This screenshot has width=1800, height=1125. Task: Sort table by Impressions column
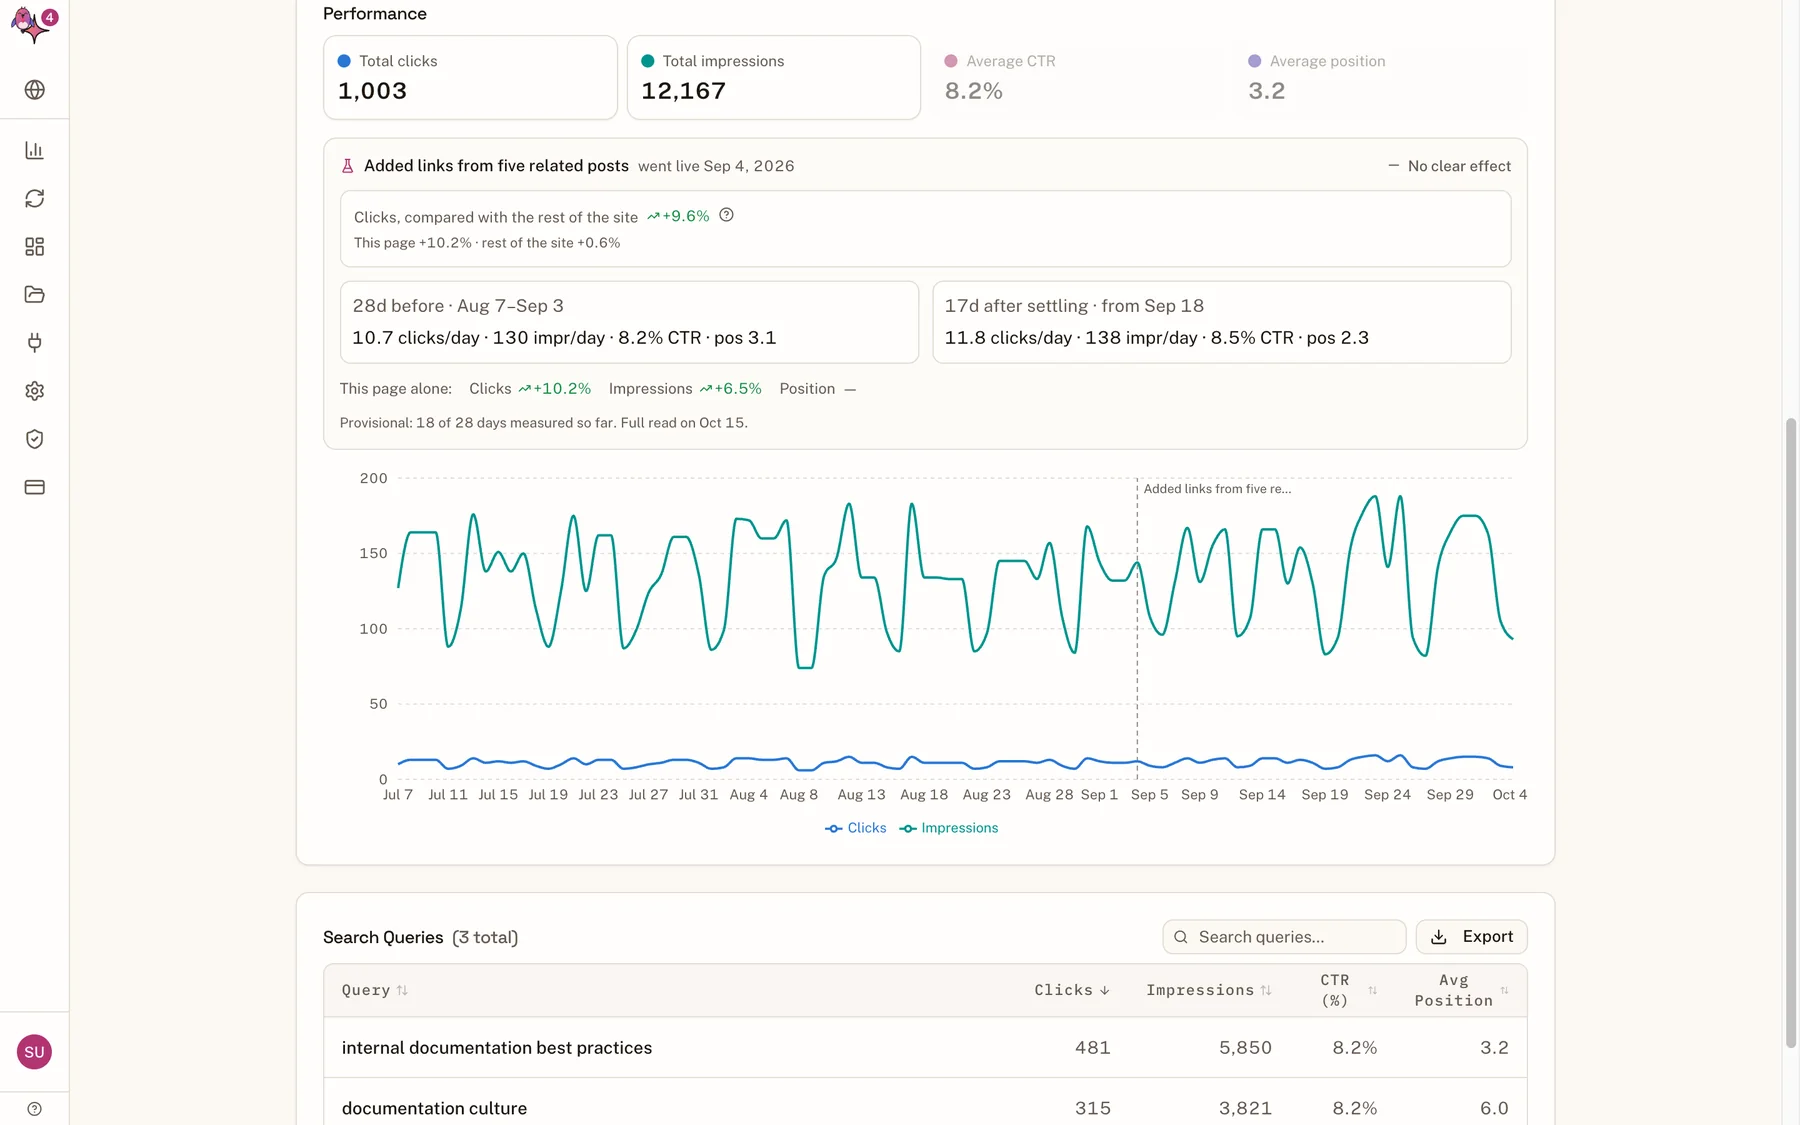(x=1209, y=990)
